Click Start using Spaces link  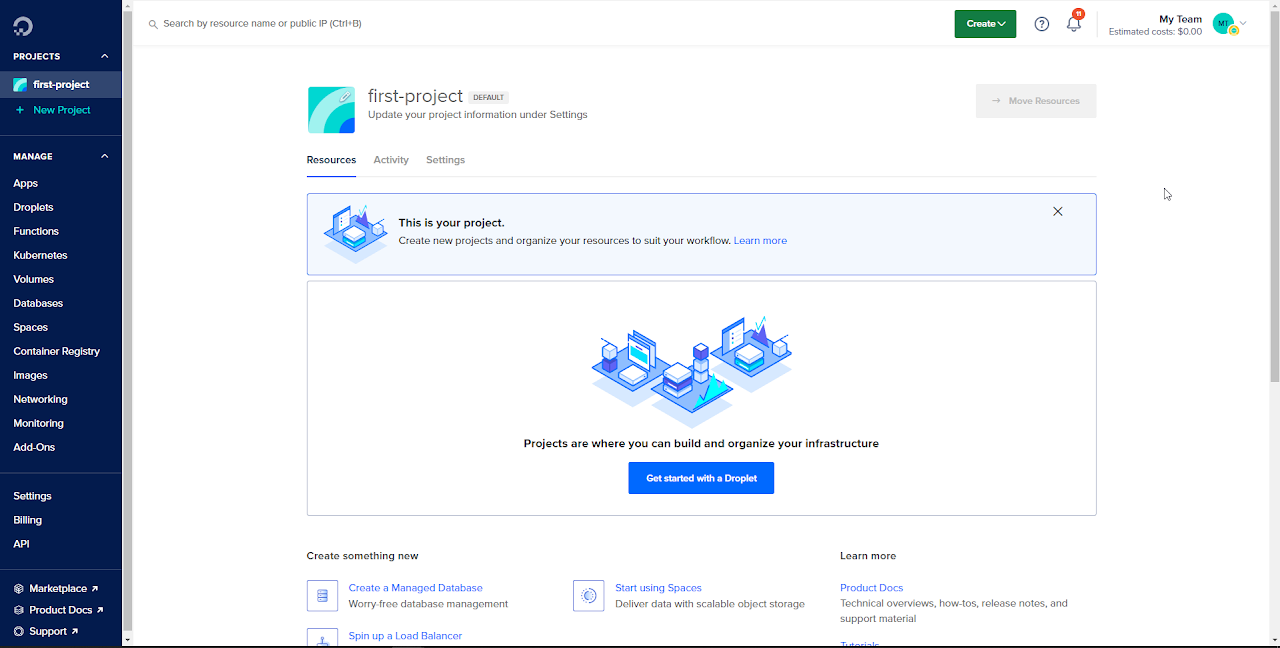click(658, 588)
